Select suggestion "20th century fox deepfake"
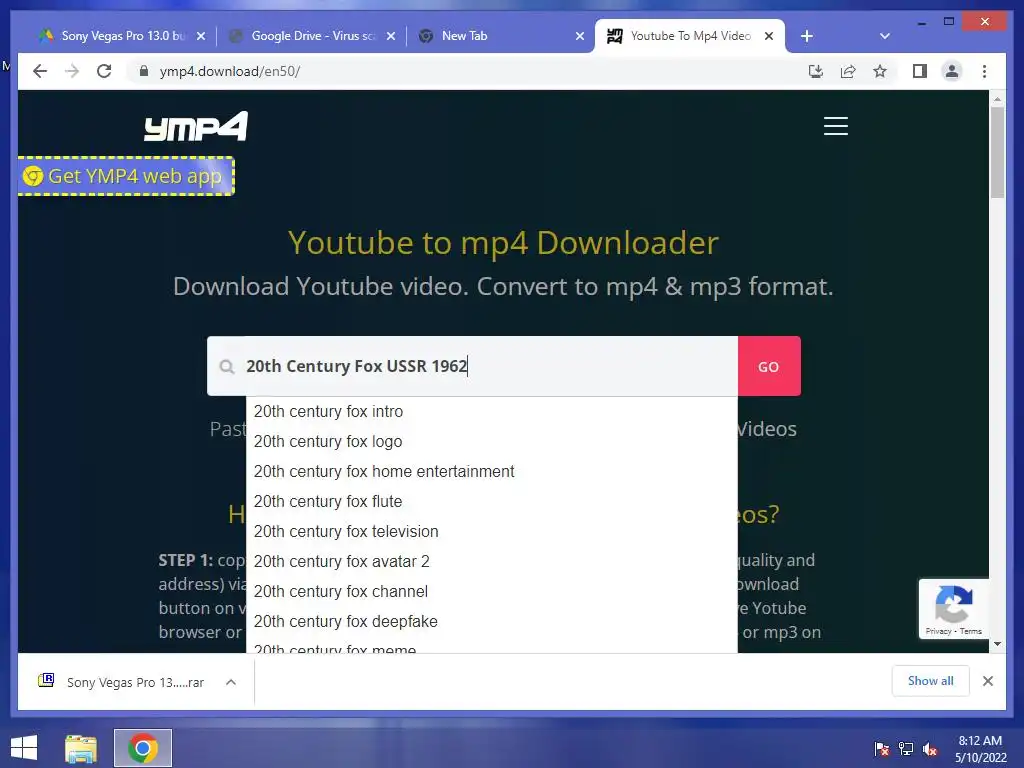Screen dimensions: 1024x768 click(492, 622)
